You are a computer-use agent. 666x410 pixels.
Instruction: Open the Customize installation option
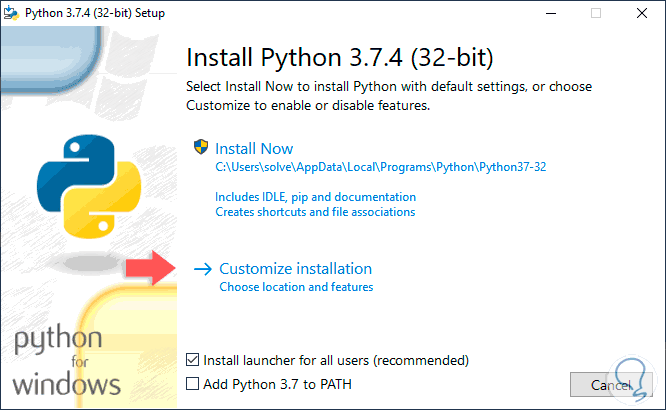click(x=295, y=269)
